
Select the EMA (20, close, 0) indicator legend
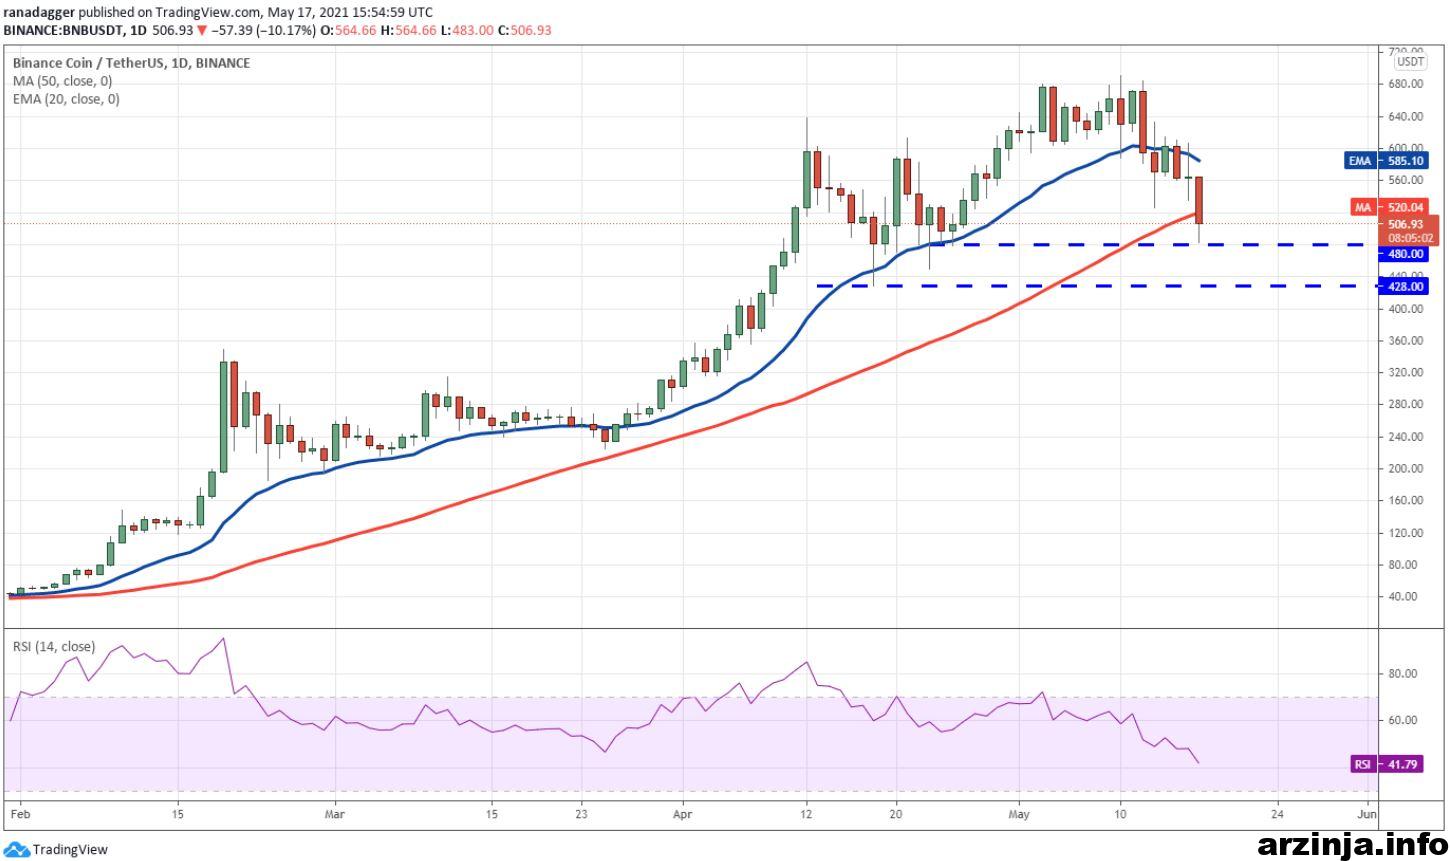point(66,99)
